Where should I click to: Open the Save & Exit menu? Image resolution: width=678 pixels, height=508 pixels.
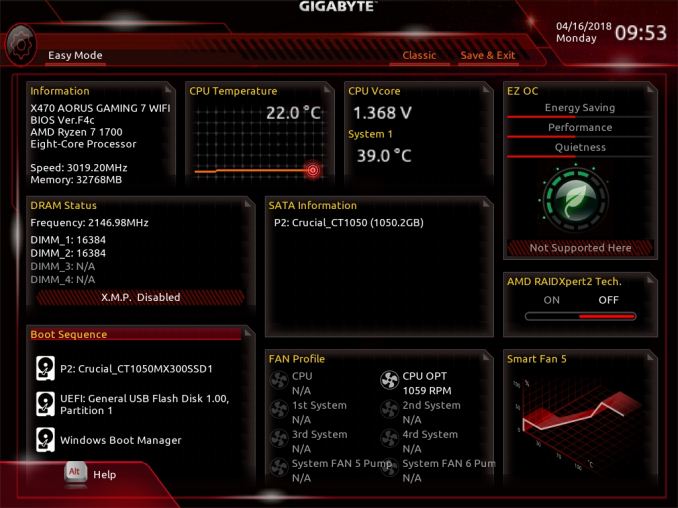488,55
